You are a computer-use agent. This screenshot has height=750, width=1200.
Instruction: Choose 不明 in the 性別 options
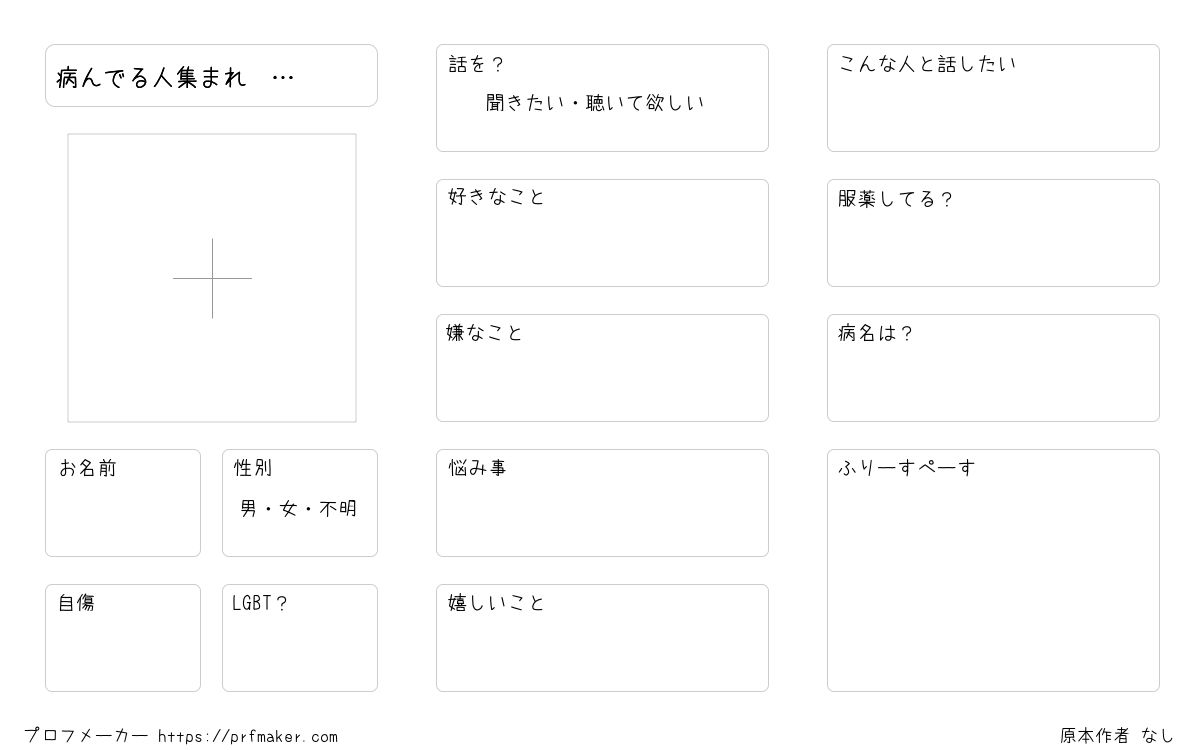click(x=338, y=508)
